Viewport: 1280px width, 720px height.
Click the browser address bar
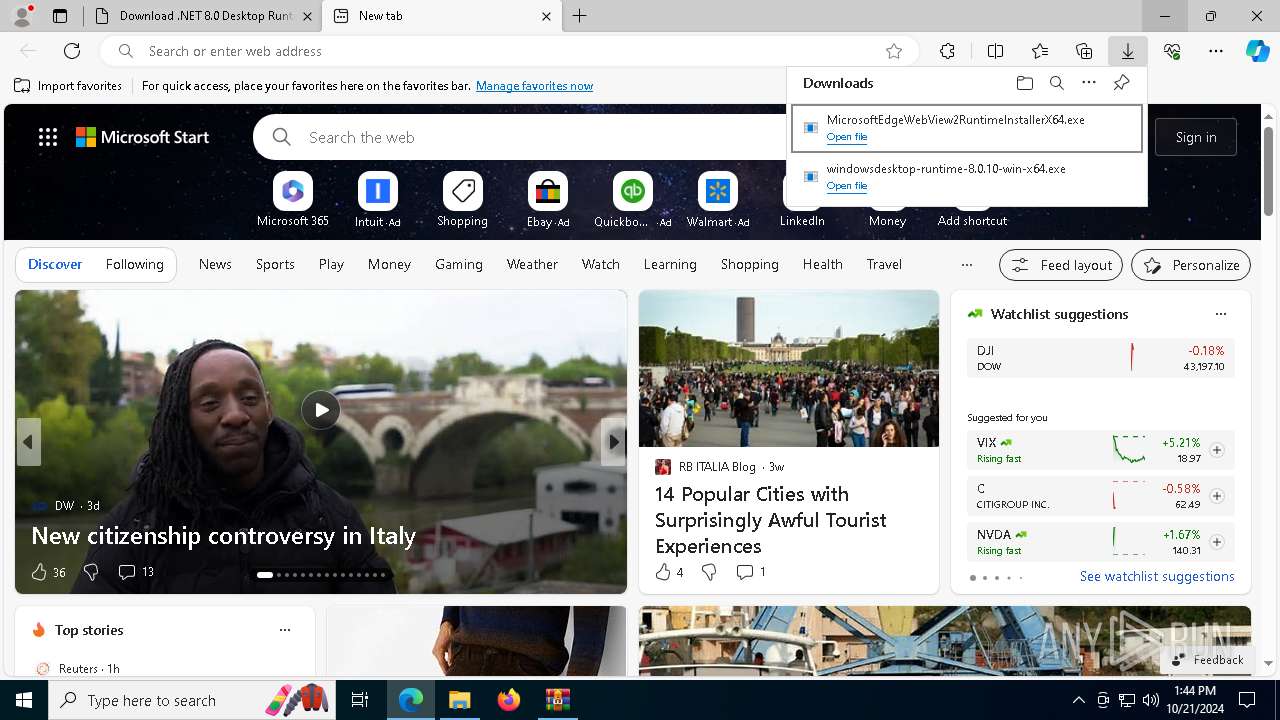510,51
